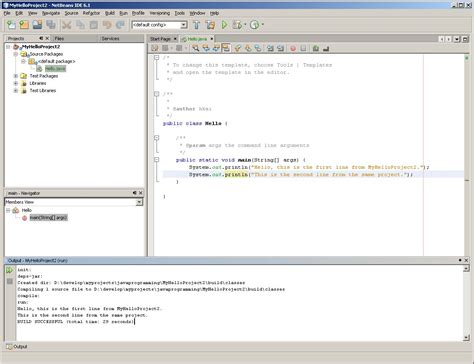This screenshot has height=364, width=474.
Task: Stop the running build in Output window
Action: click(x=9, y=281)
